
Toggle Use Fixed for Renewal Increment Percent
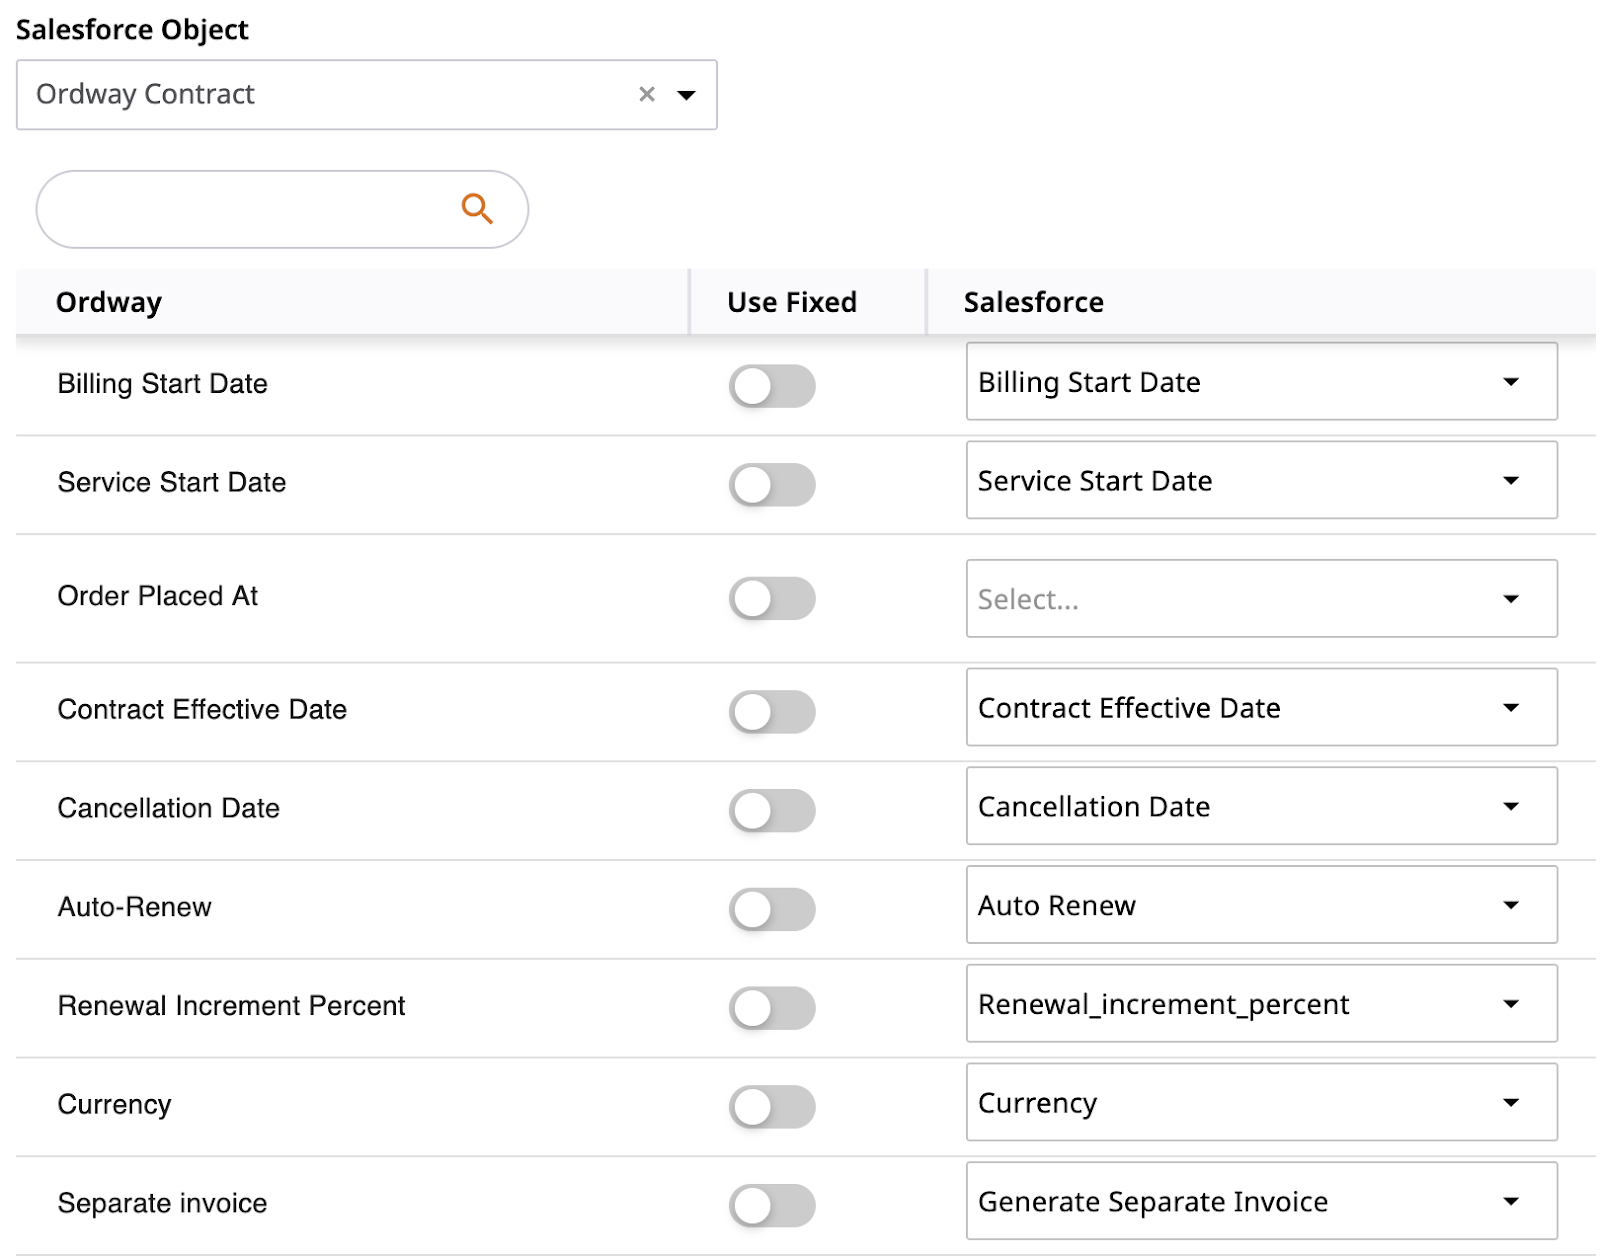click(772, 1008)
